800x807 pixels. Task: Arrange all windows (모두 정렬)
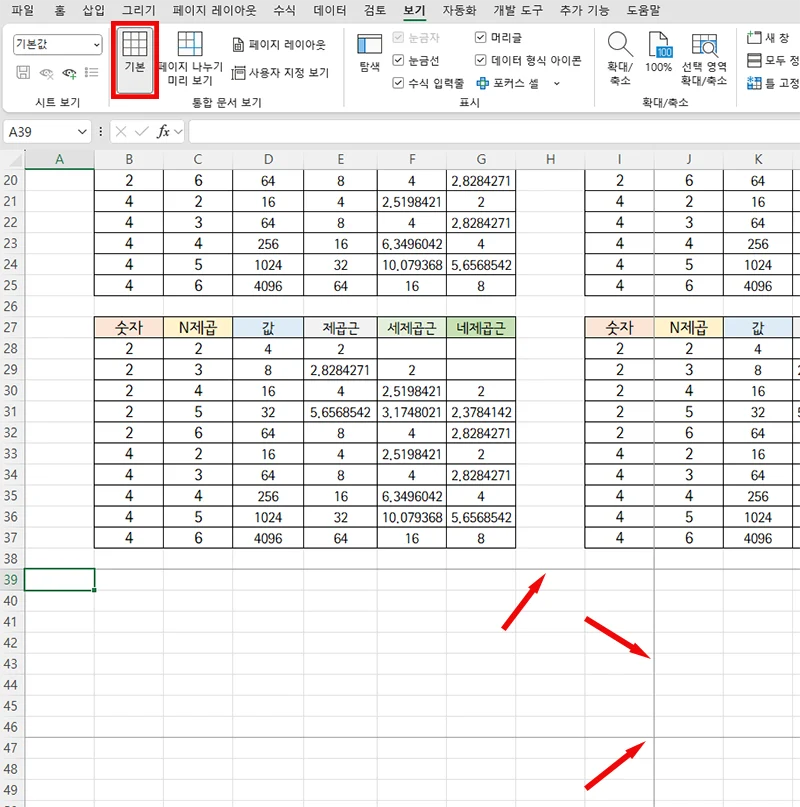pyautogui.click(x=772, y=60)
